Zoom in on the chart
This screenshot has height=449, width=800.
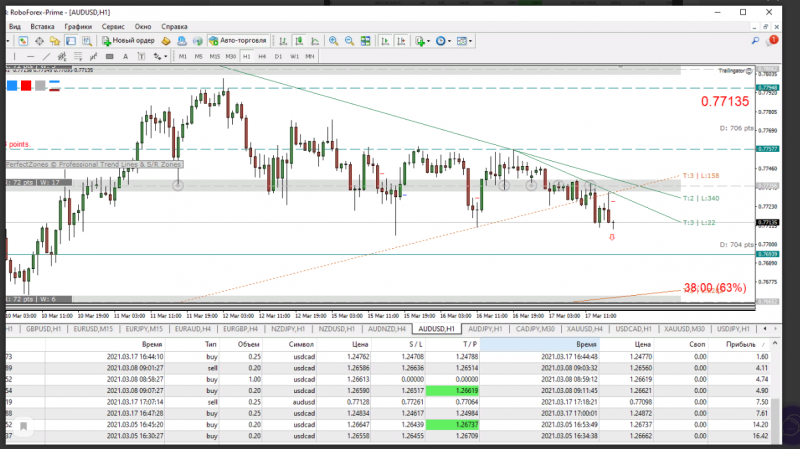pyautogui.click(x=333, y=41)
